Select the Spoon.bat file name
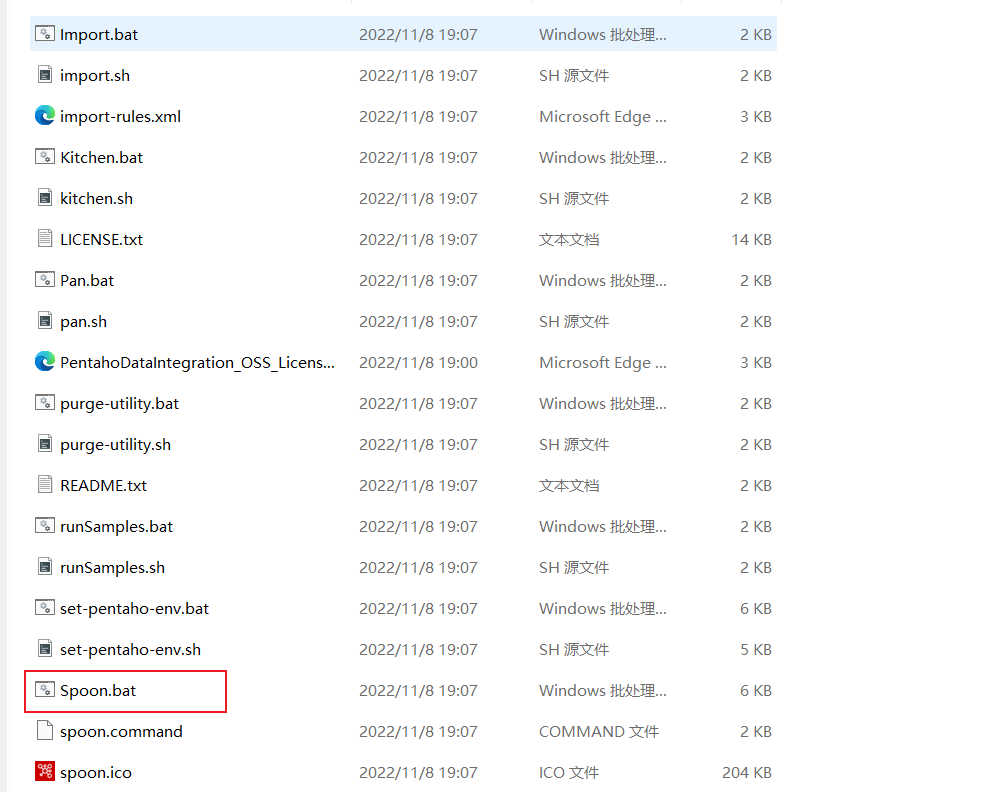The width and height of the screenshot is (1000, 799). click(98, 691)
